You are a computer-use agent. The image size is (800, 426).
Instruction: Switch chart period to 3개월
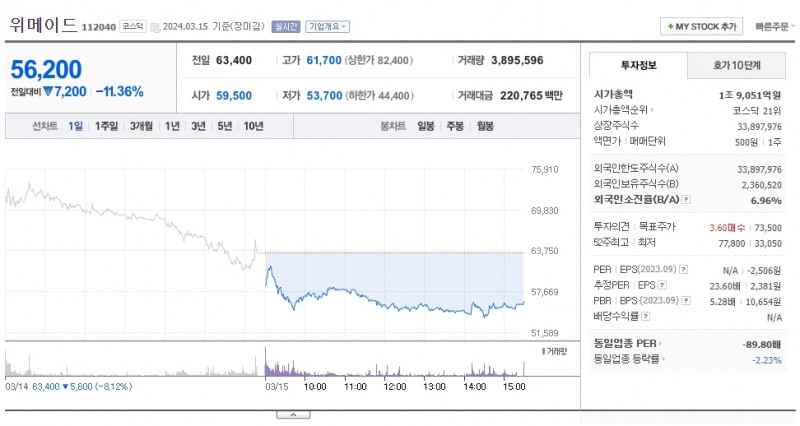[140, 126]
